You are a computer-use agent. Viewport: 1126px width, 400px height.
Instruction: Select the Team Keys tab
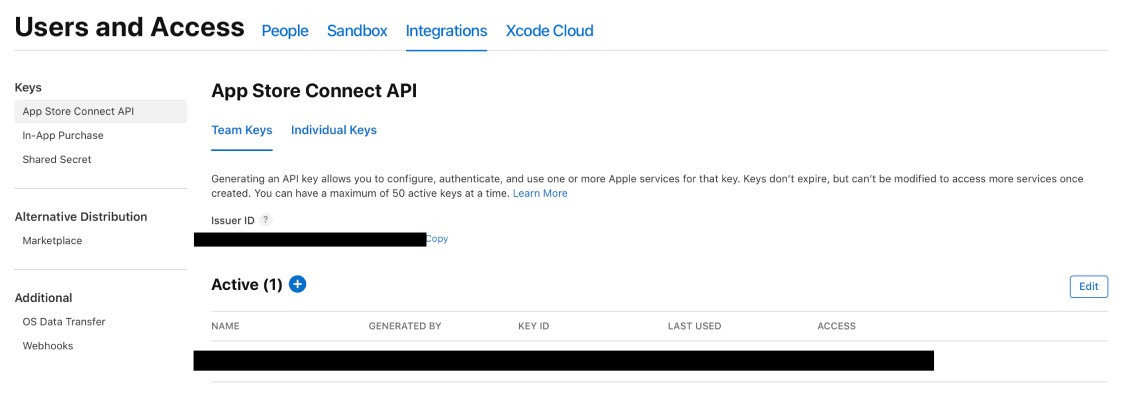coord(242,130)
